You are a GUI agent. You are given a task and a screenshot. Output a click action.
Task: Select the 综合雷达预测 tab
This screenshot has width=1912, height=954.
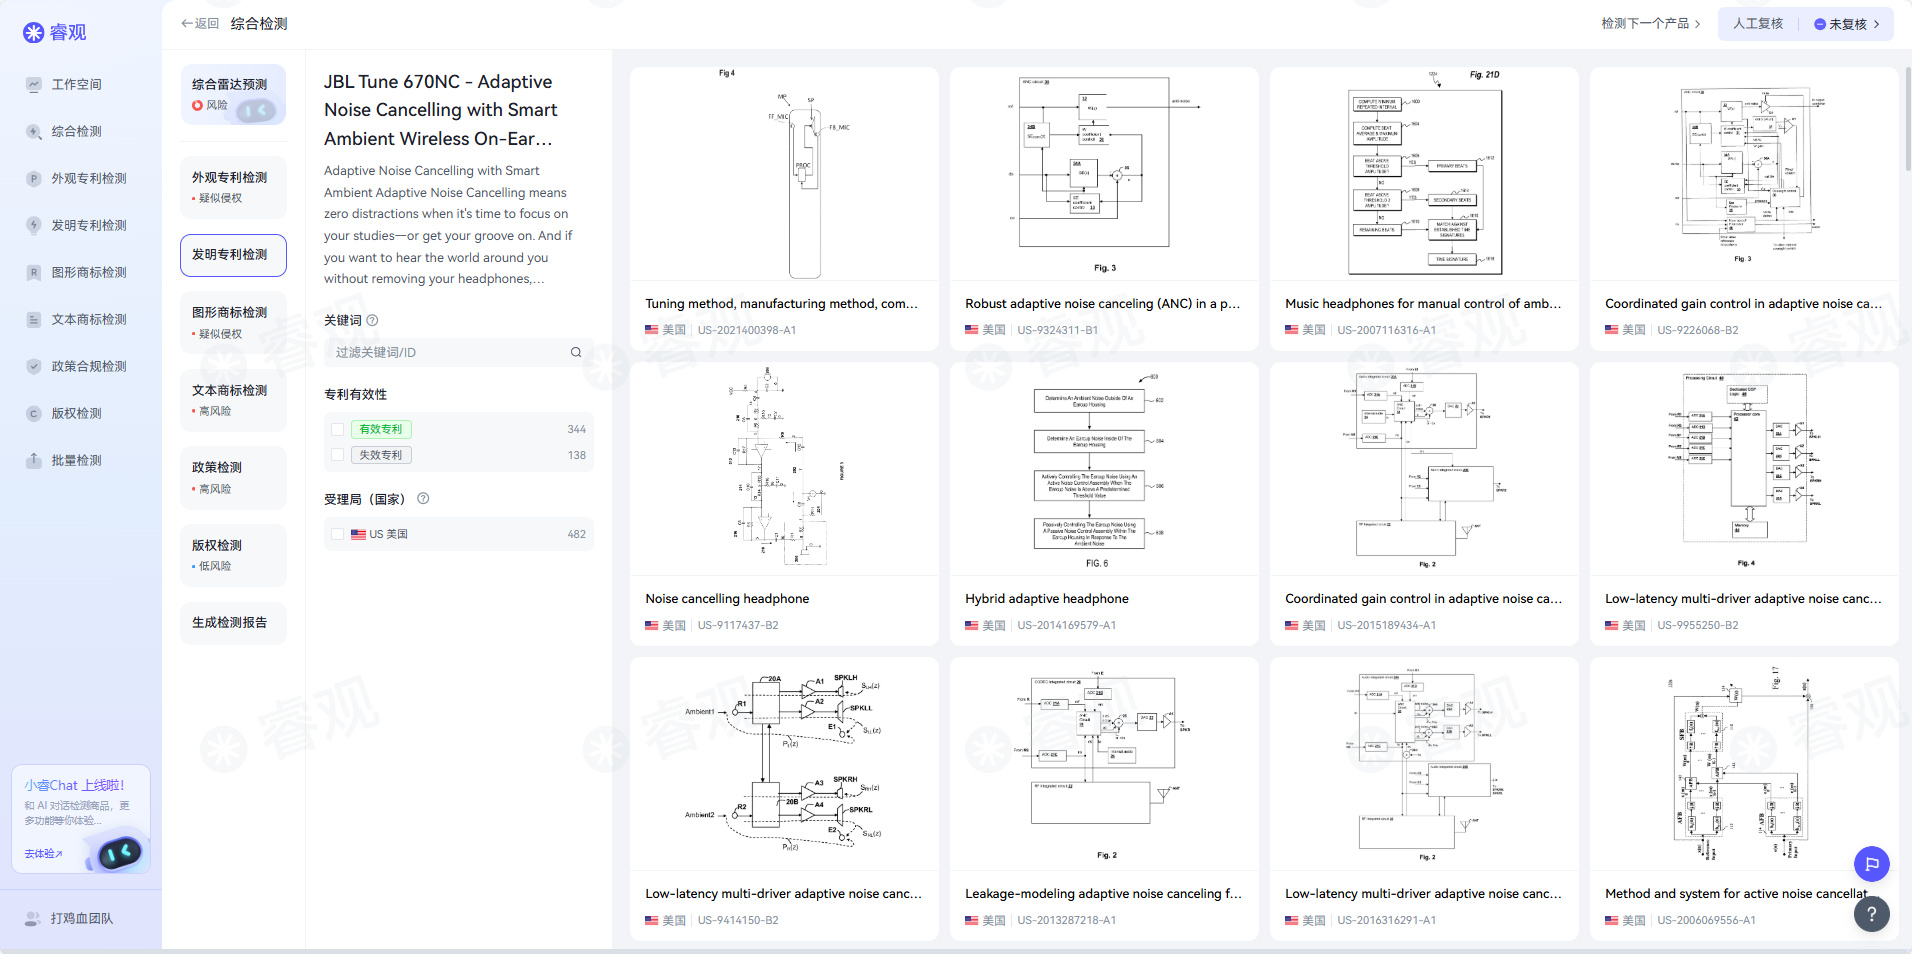pyautogui.click(x=232, y=94)
